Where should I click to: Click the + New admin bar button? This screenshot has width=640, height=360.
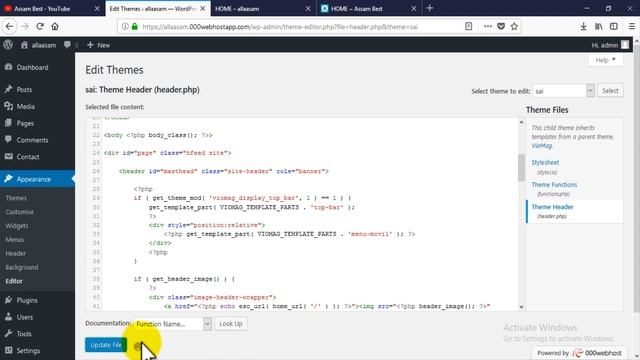[98, 45]
